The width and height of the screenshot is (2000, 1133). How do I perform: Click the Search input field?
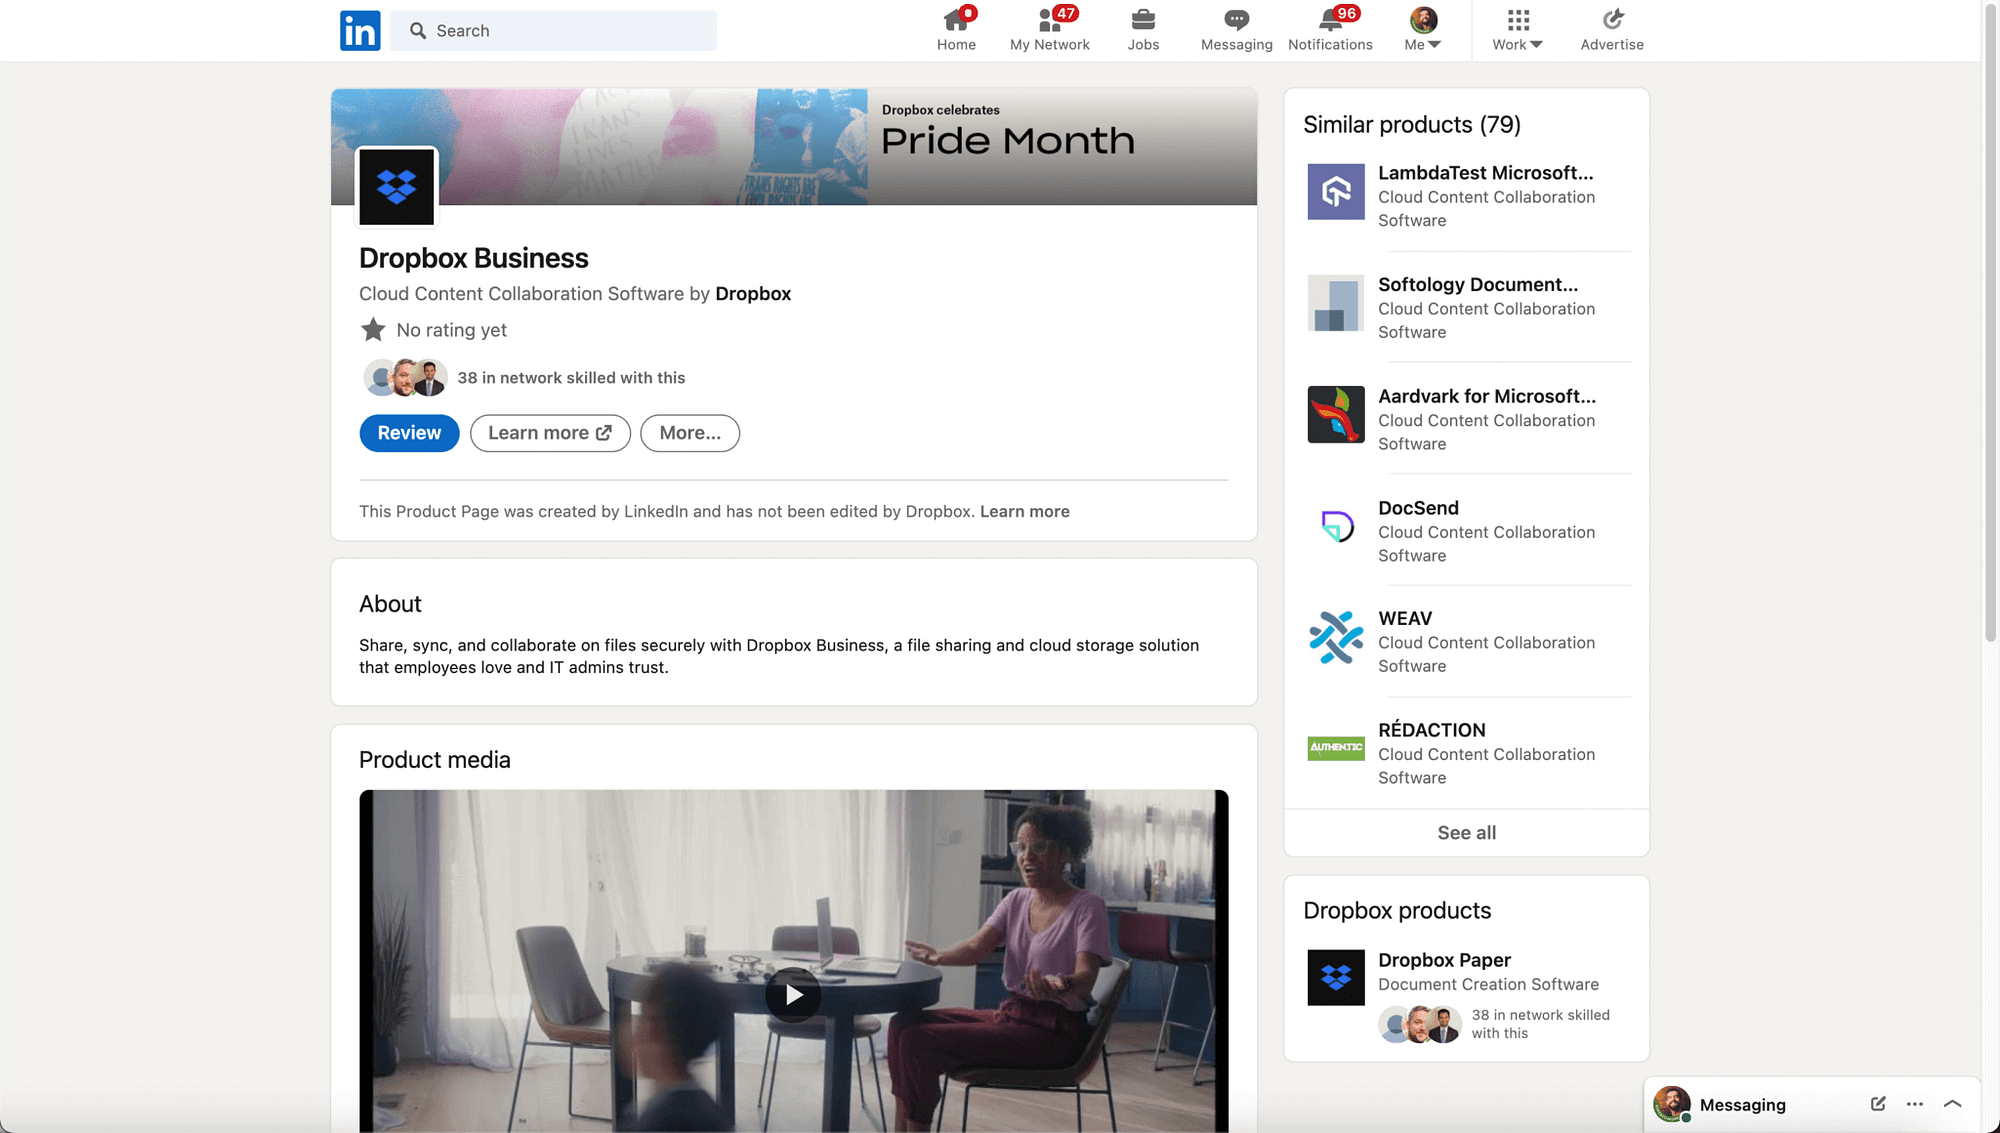pyautogui.click(x=553, y=30)
